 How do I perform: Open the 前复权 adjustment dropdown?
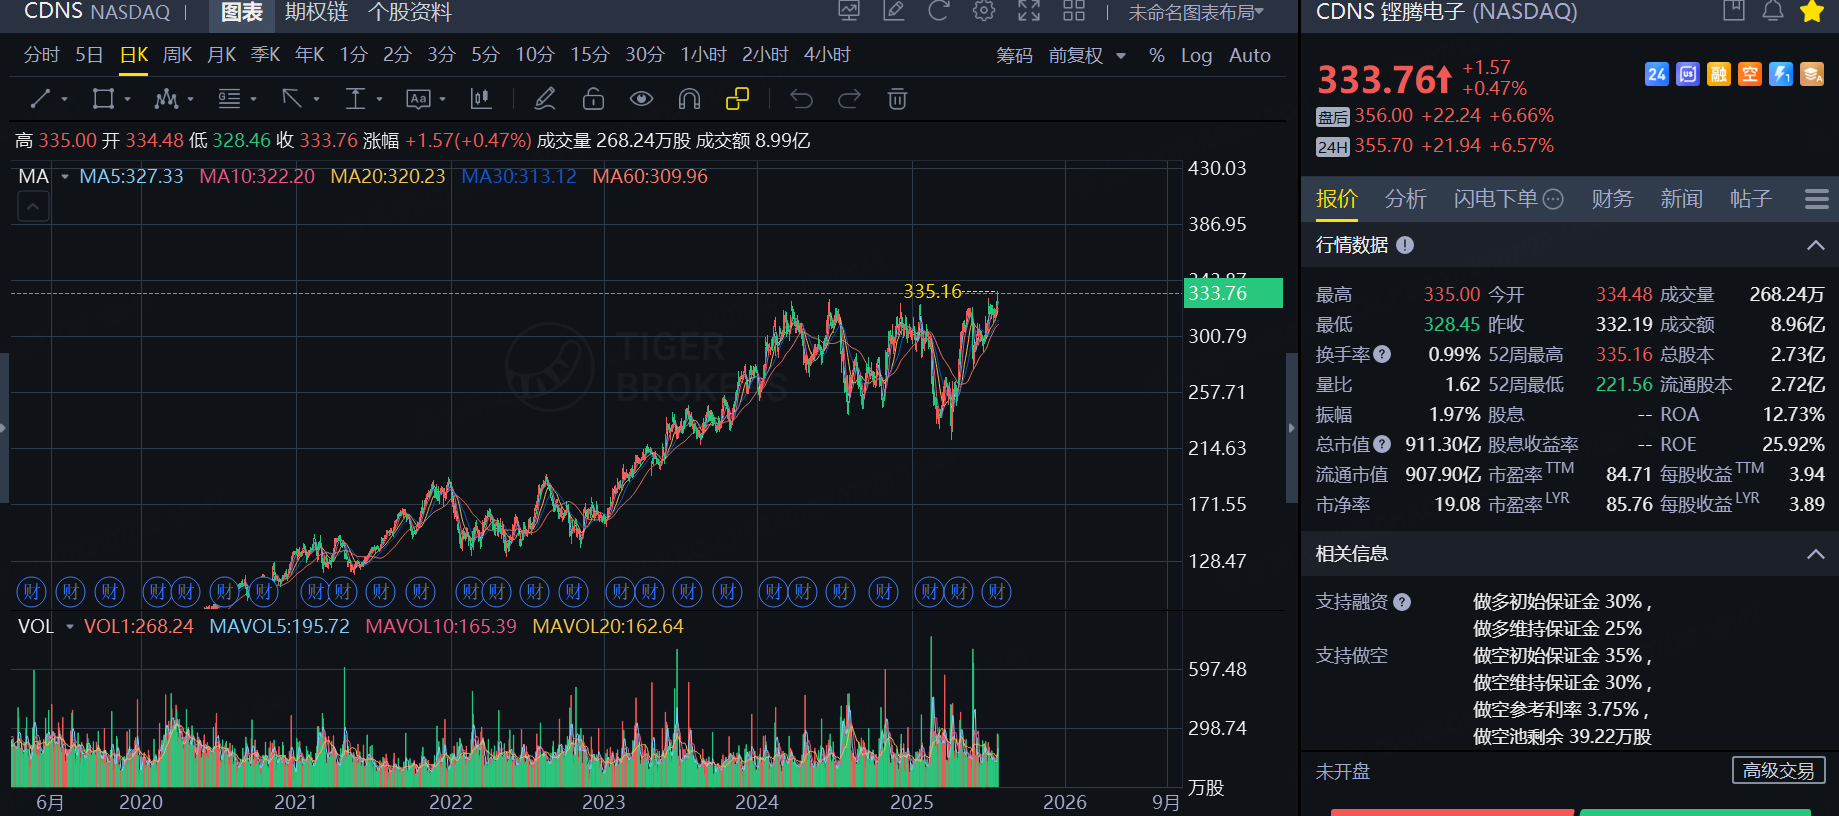(1087, 56)
